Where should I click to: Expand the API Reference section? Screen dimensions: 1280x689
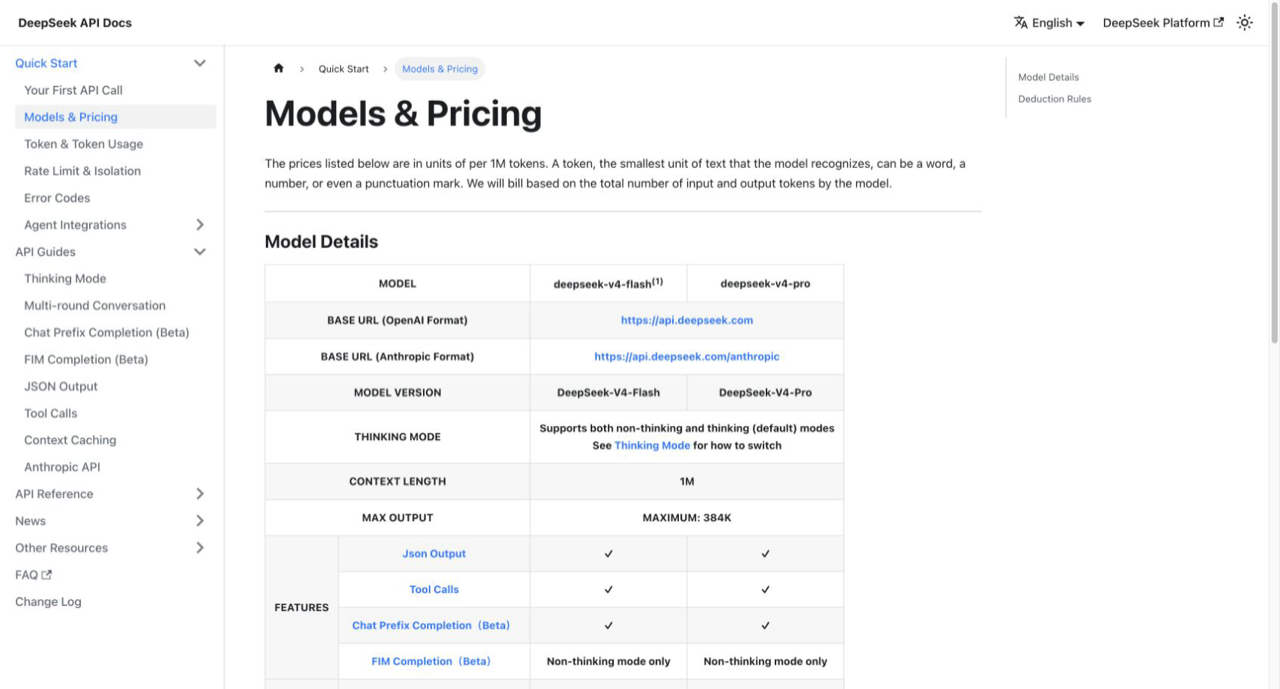(x=200, y=494)
